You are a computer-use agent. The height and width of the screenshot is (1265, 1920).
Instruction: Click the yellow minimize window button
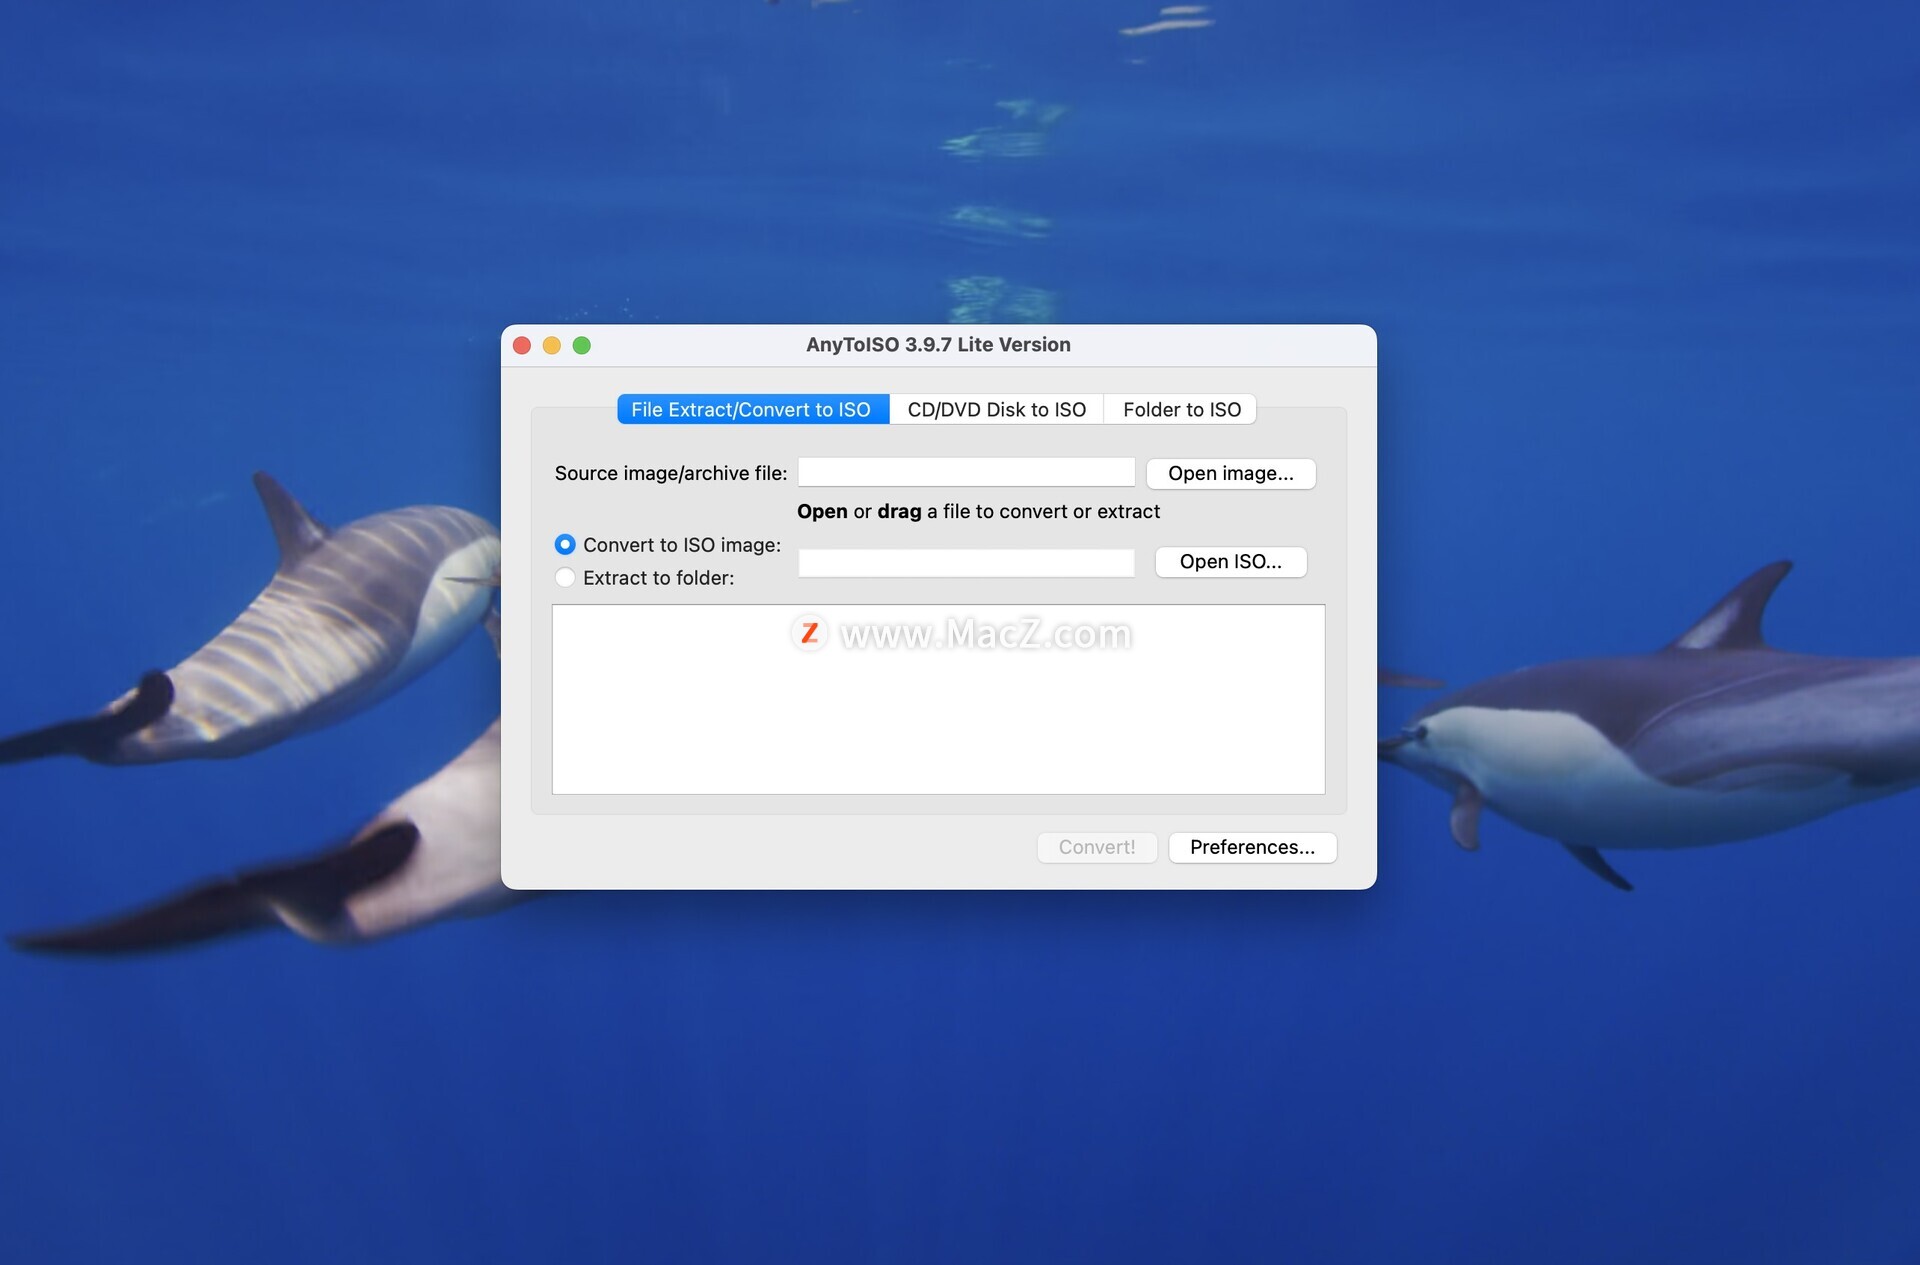click(x=552, y=345)
